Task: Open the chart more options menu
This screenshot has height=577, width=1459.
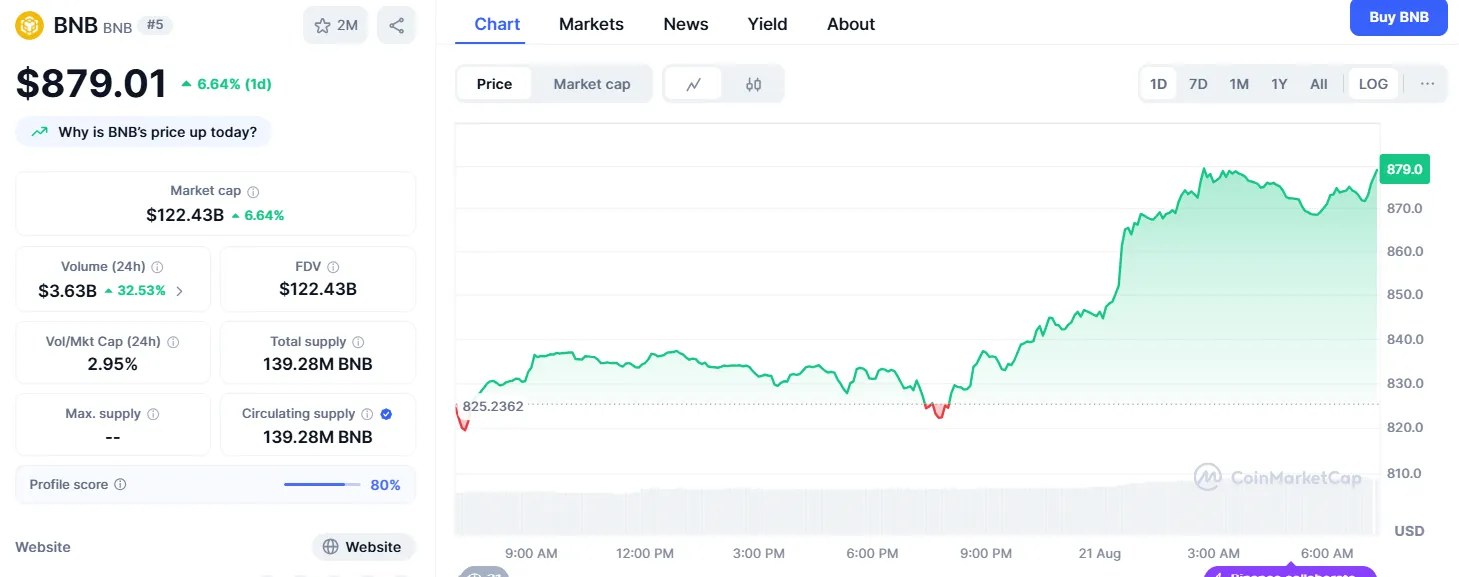Action: pyautogui.click(x=1427, y=84)
